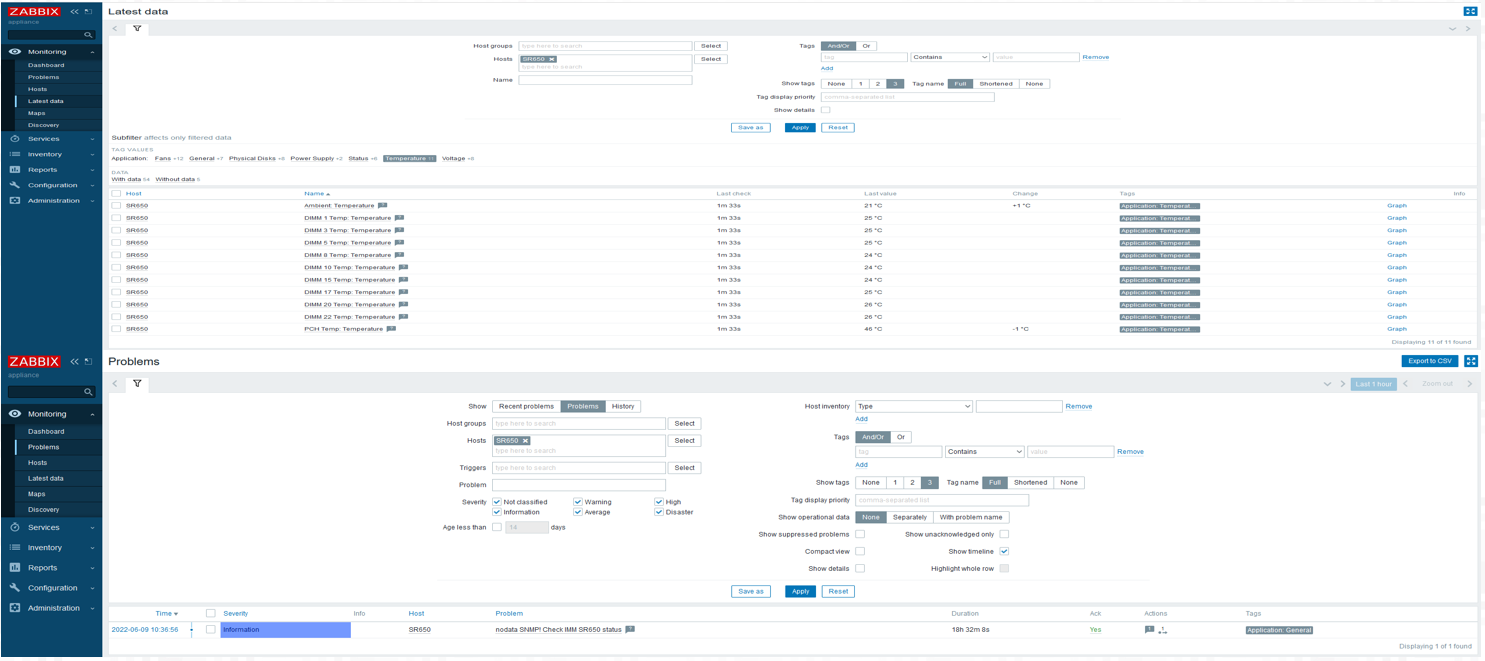Open Graph link for Ambient: Temperature row
This screenshot has height=661, width=1485.
pos(1396,205)
